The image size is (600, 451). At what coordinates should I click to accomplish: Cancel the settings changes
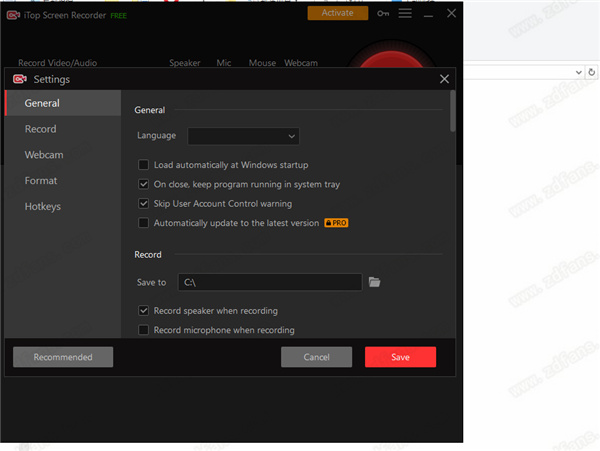pyautogui.click(x=316, y=357)
